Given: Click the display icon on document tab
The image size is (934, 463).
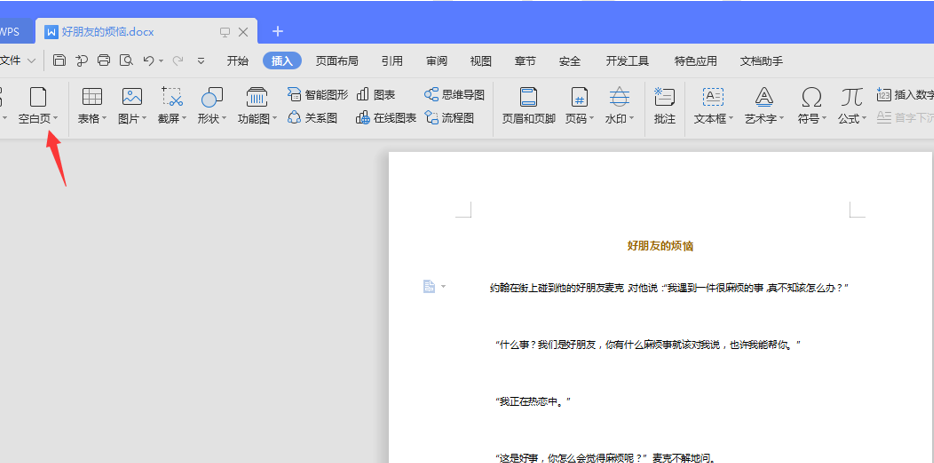Looking at the screenshot, I should [225, 32].
